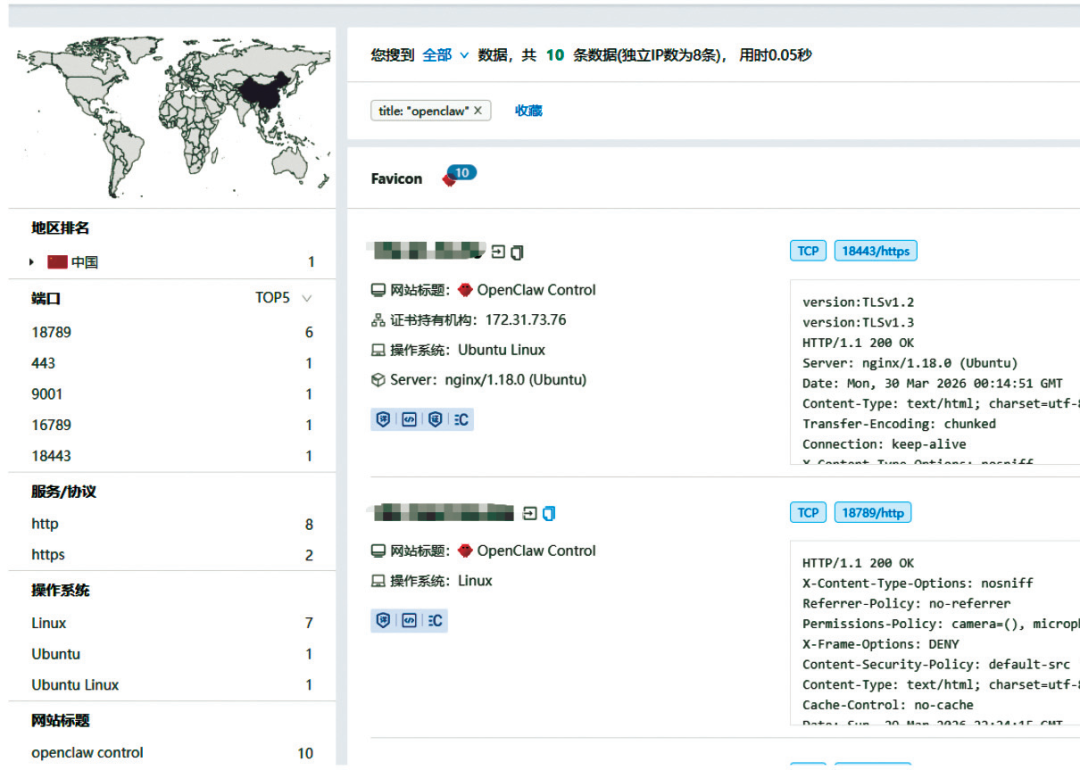Open link icon beside first blurred host

(498, 252)
